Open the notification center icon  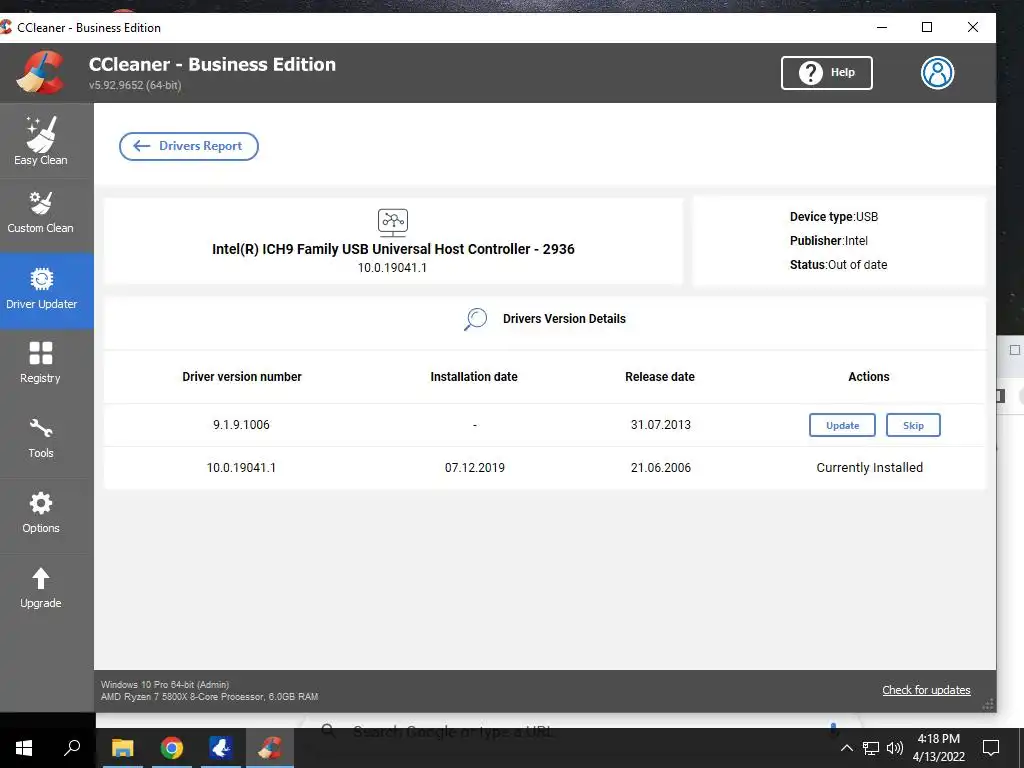tap(991, 748)
